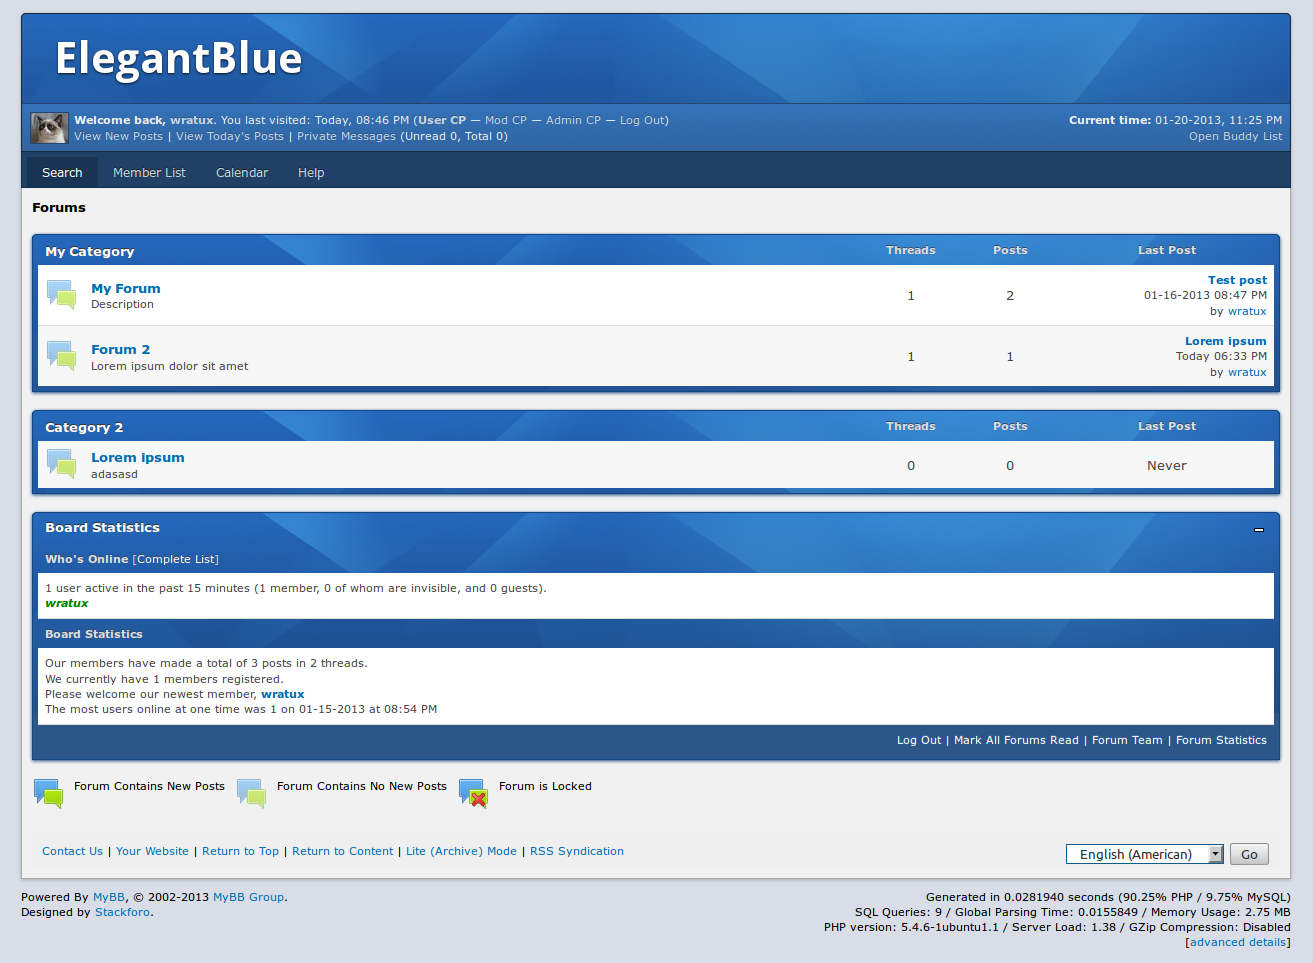Show advanced details in footer
This screenshot has height=963, width=1313.
tap(1238, 942)
